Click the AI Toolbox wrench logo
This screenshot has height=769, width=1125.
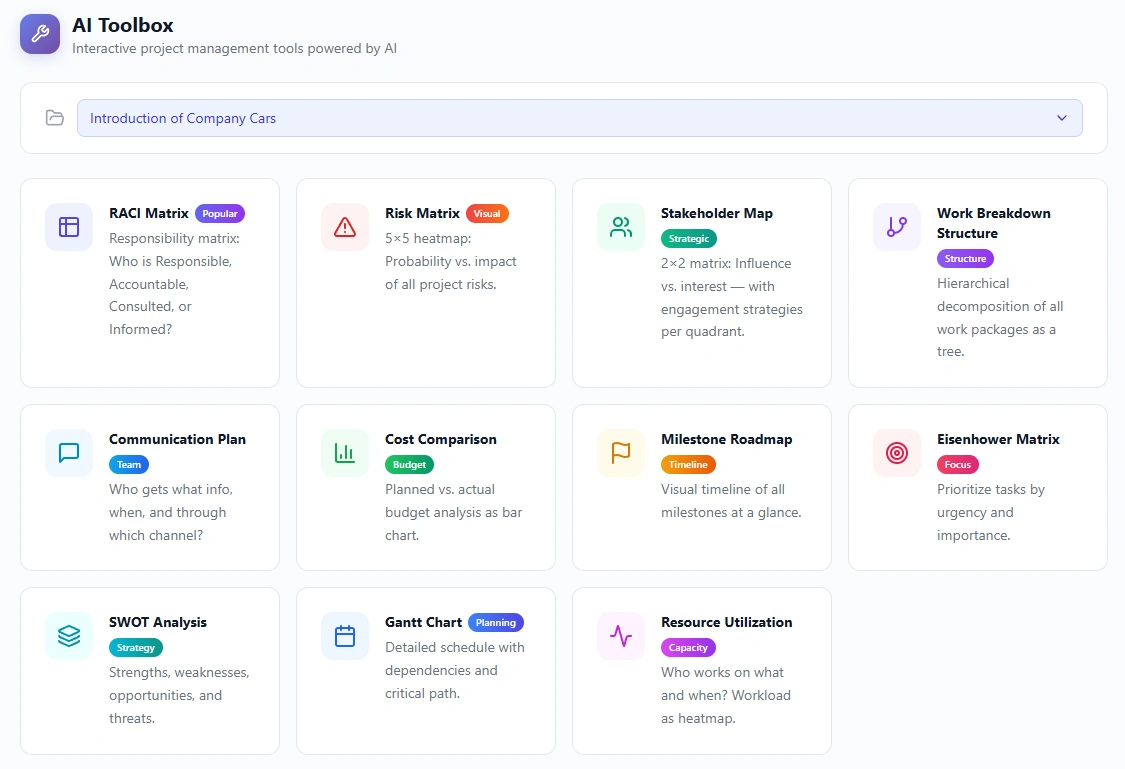[40, 34]
